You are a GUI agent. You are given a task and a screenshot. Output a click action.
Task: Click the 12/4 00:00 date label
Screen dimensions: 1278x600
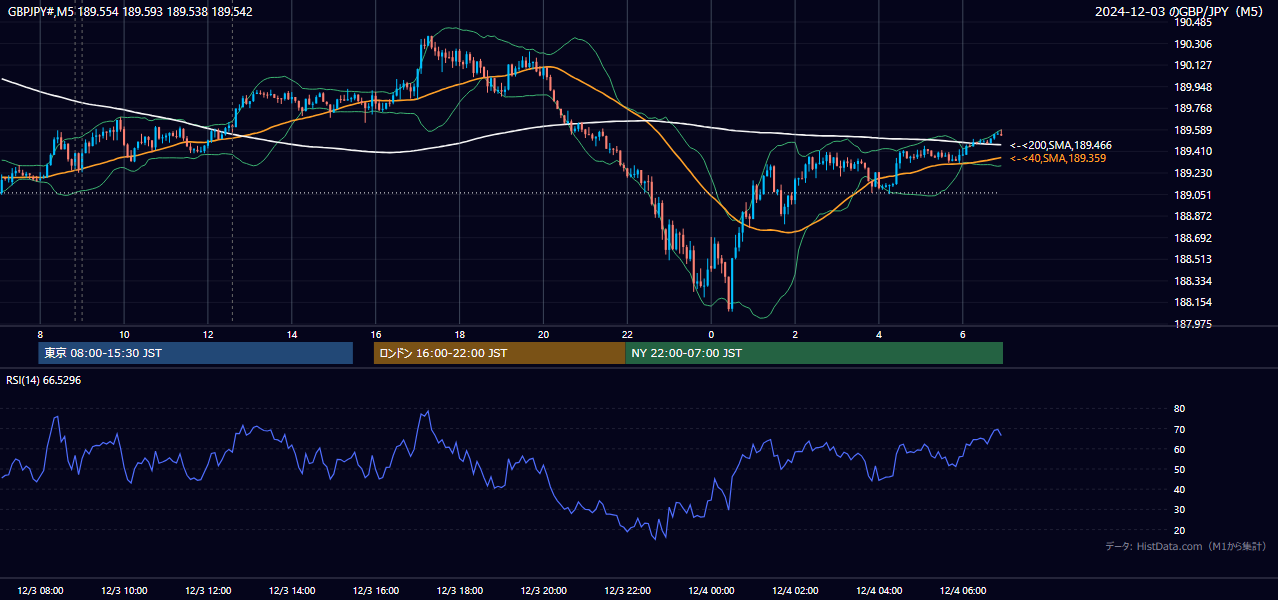click(712, 591)
